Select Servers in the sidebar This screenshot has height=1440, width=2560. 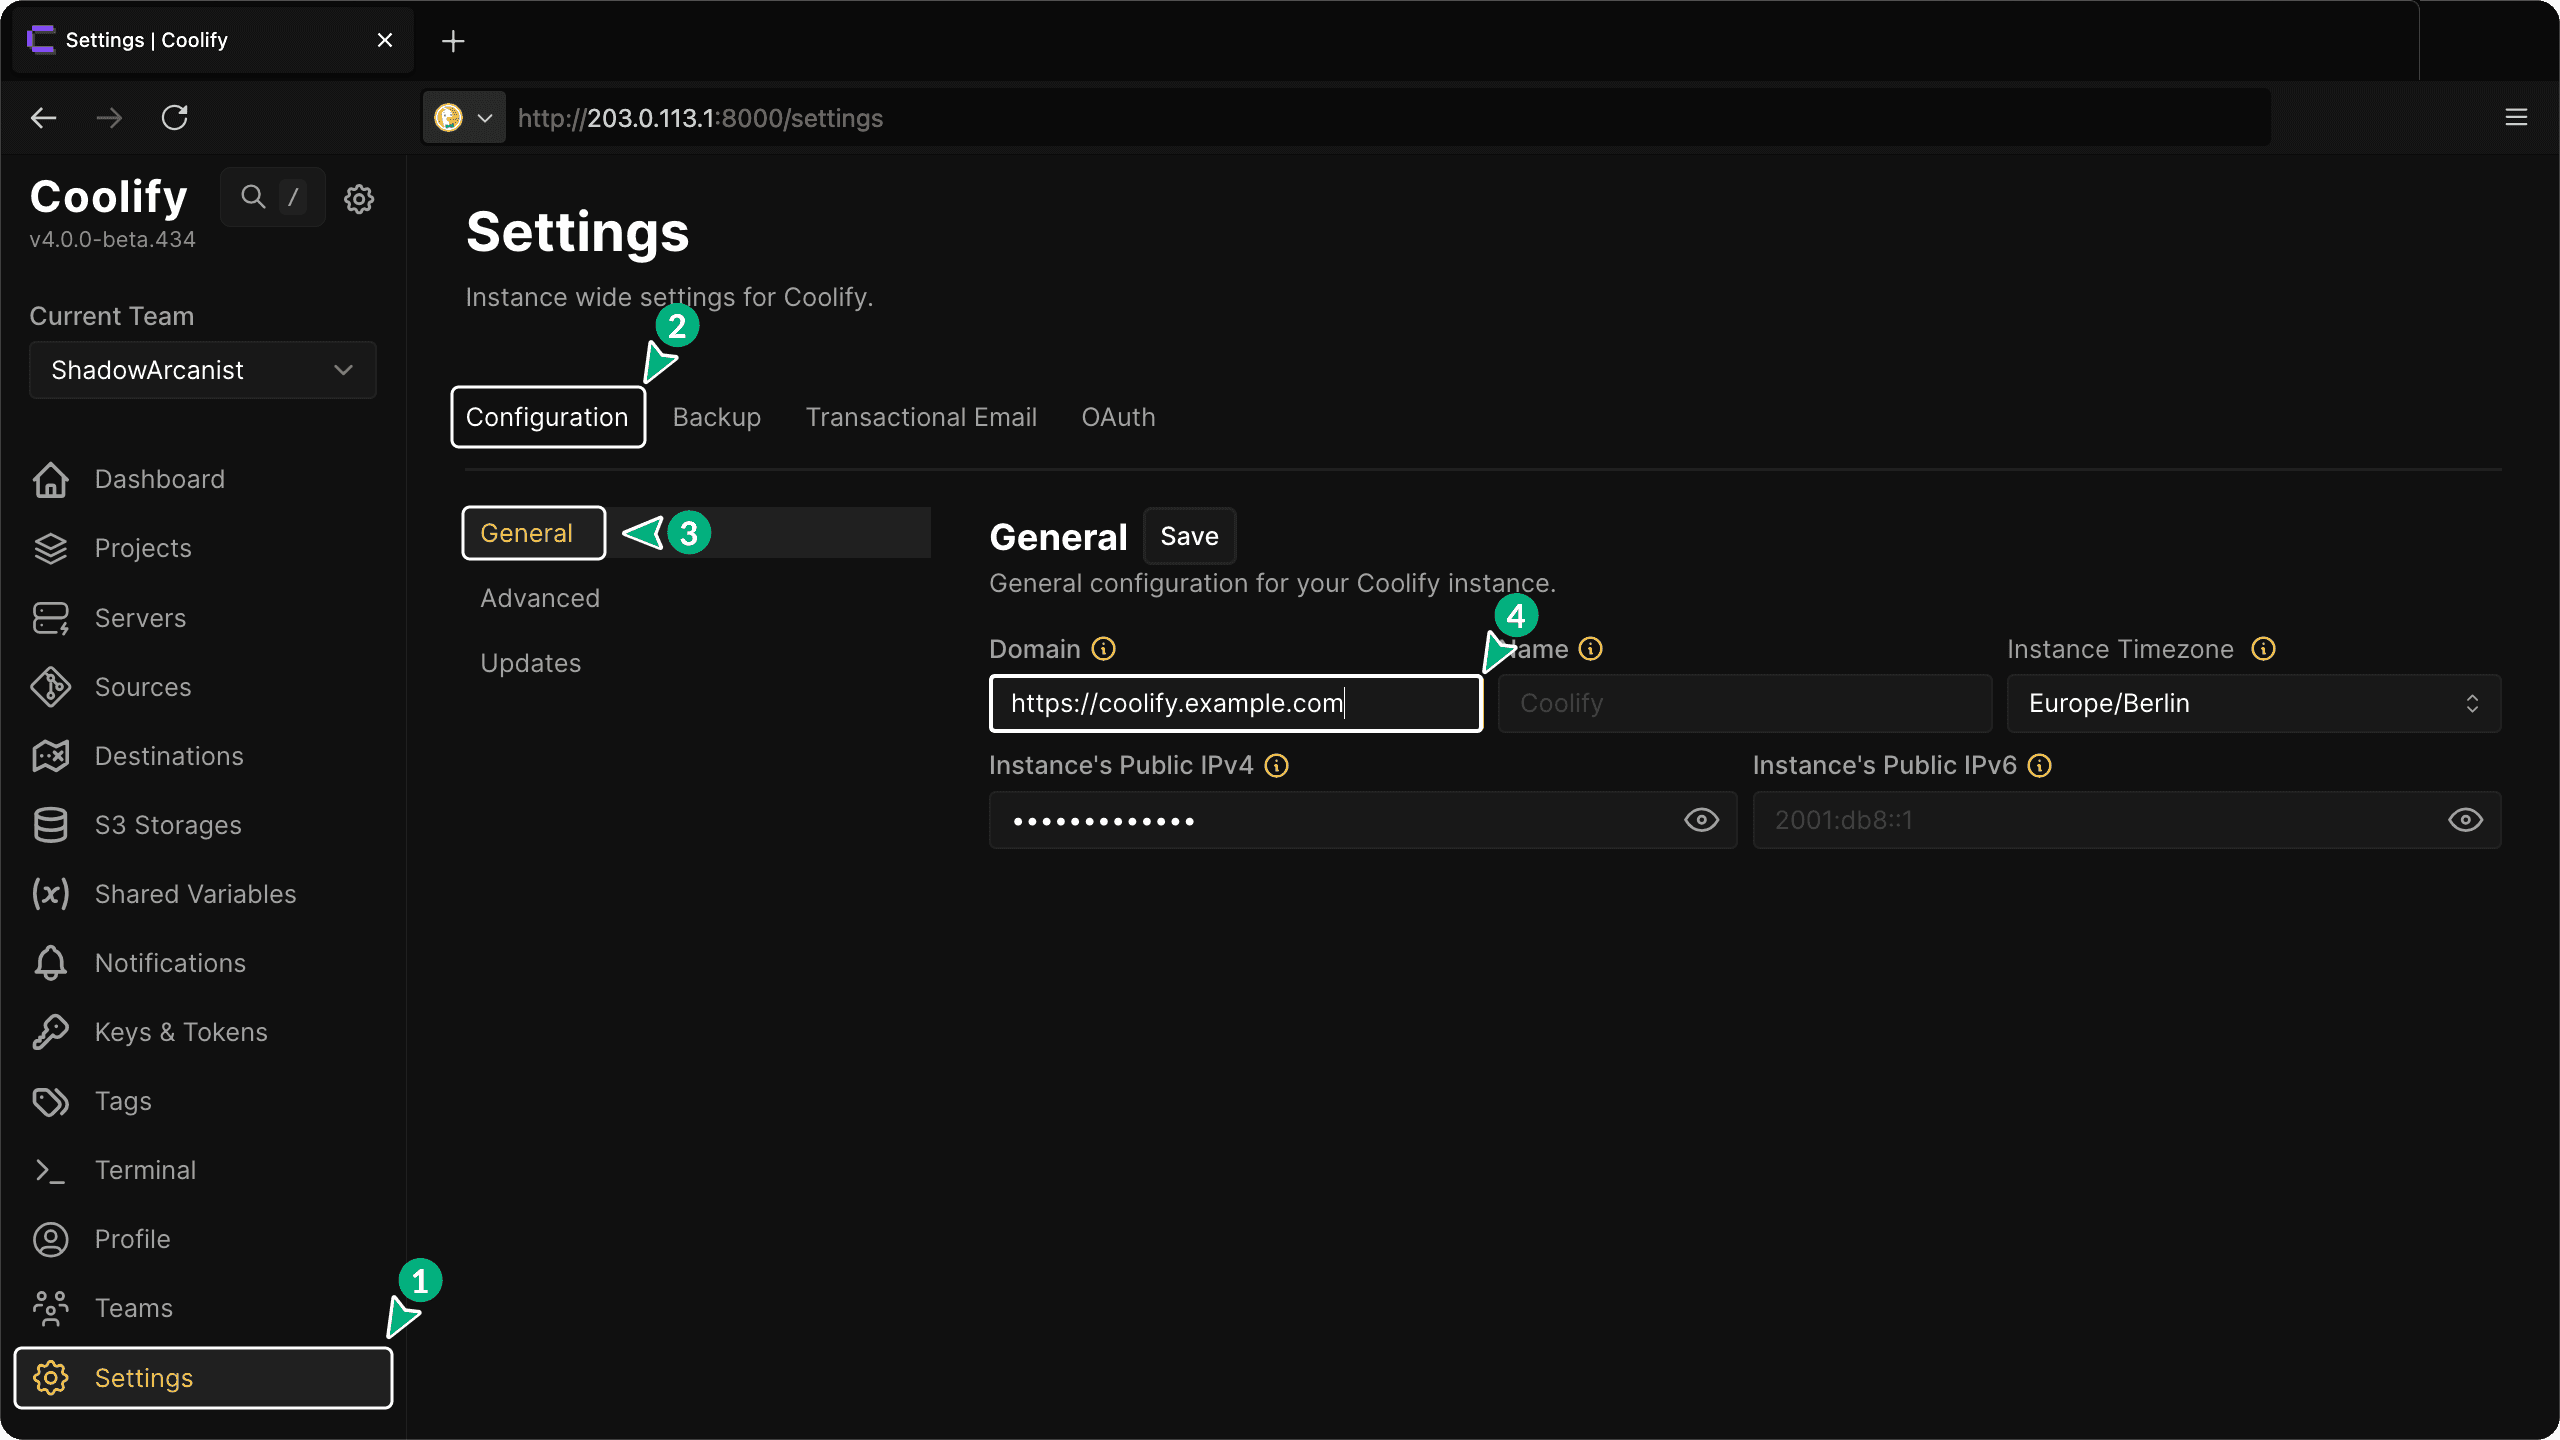[140, 617]
